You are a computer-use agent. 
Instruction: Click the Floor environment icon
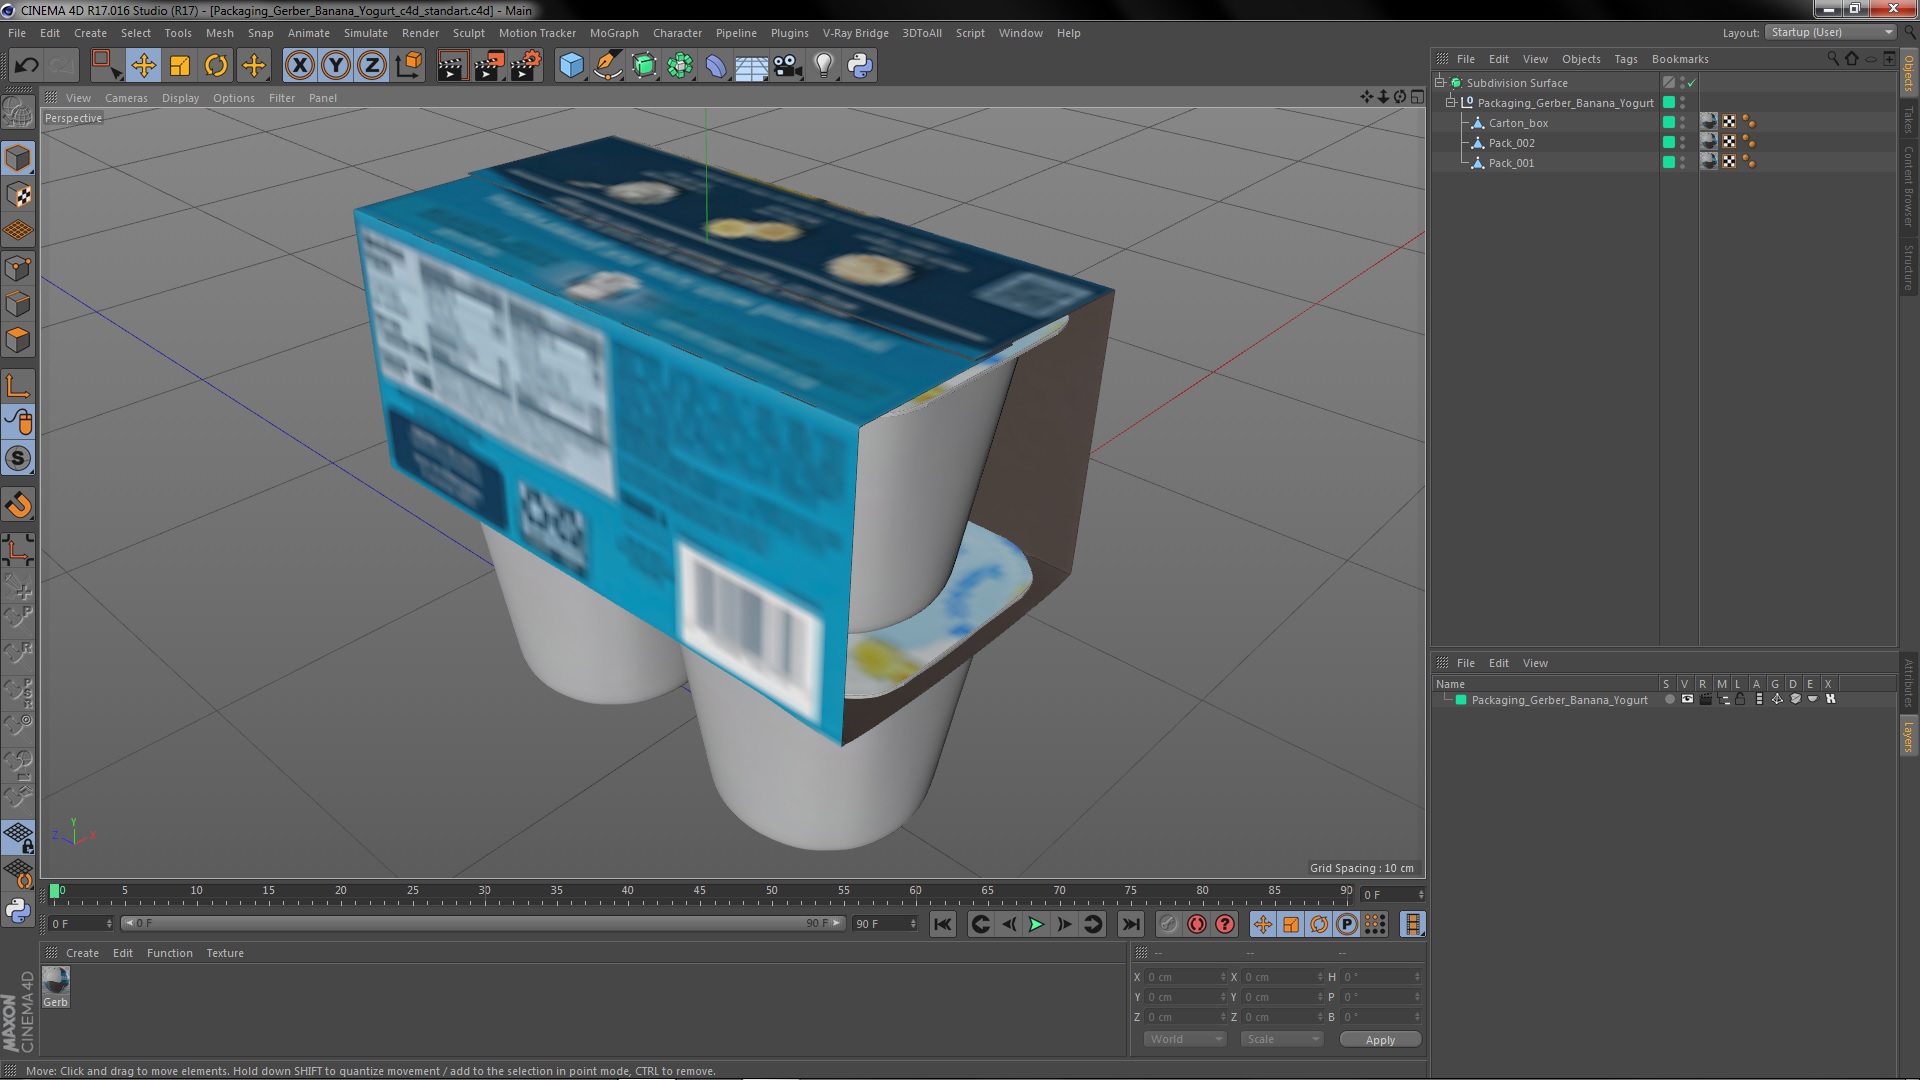click(x=751, y=66)
